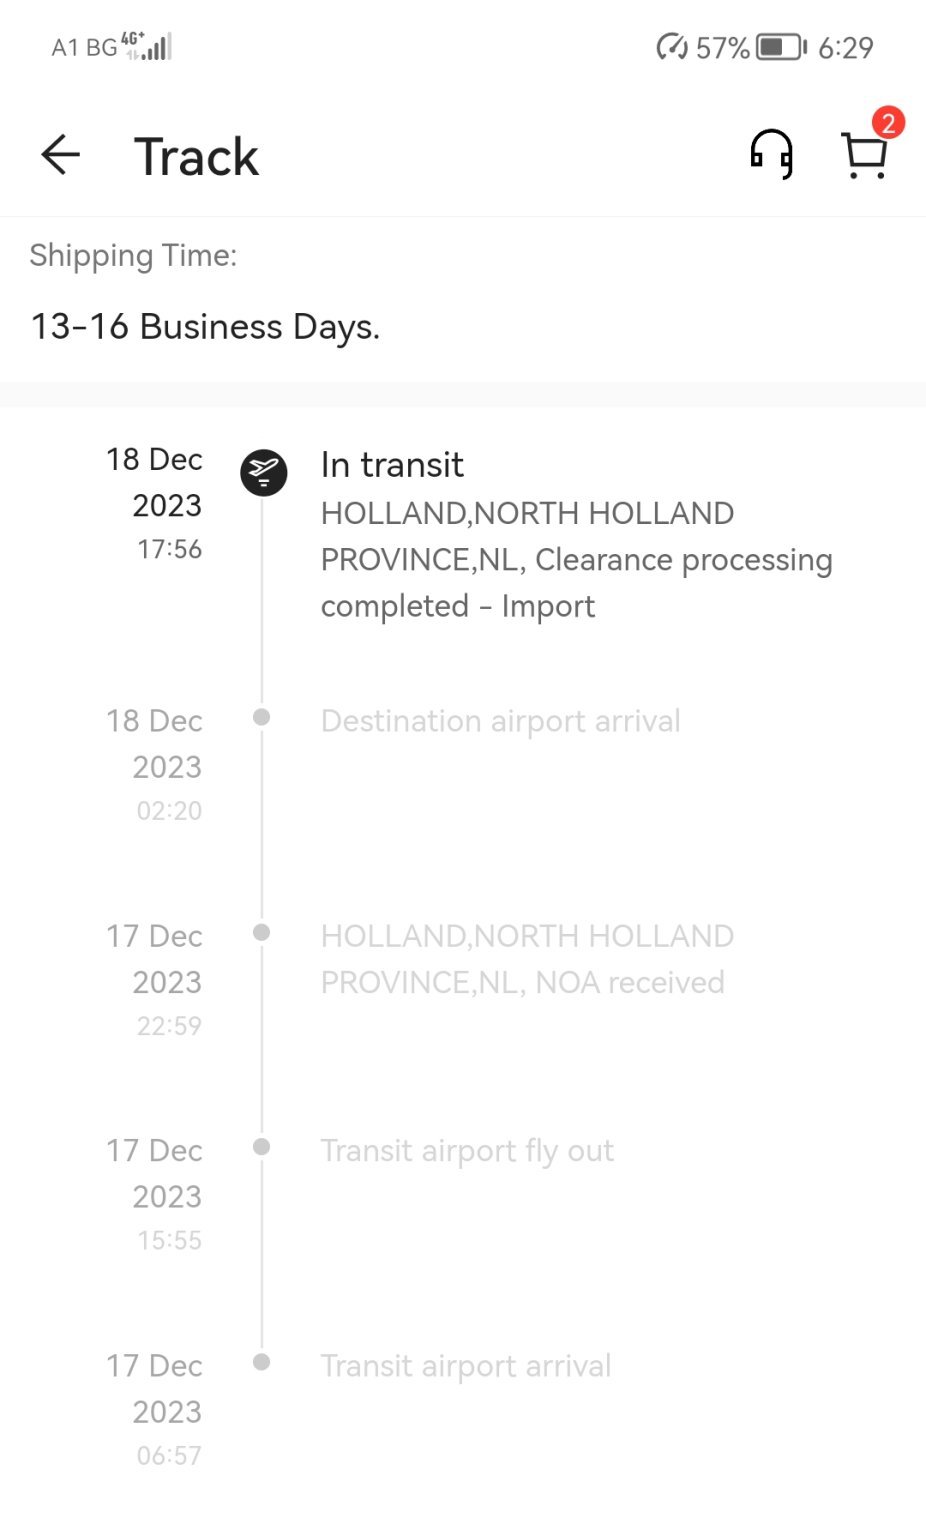Tap the back arrow icon
This screenshot has height=1526, width=926.
coord(61,155)
